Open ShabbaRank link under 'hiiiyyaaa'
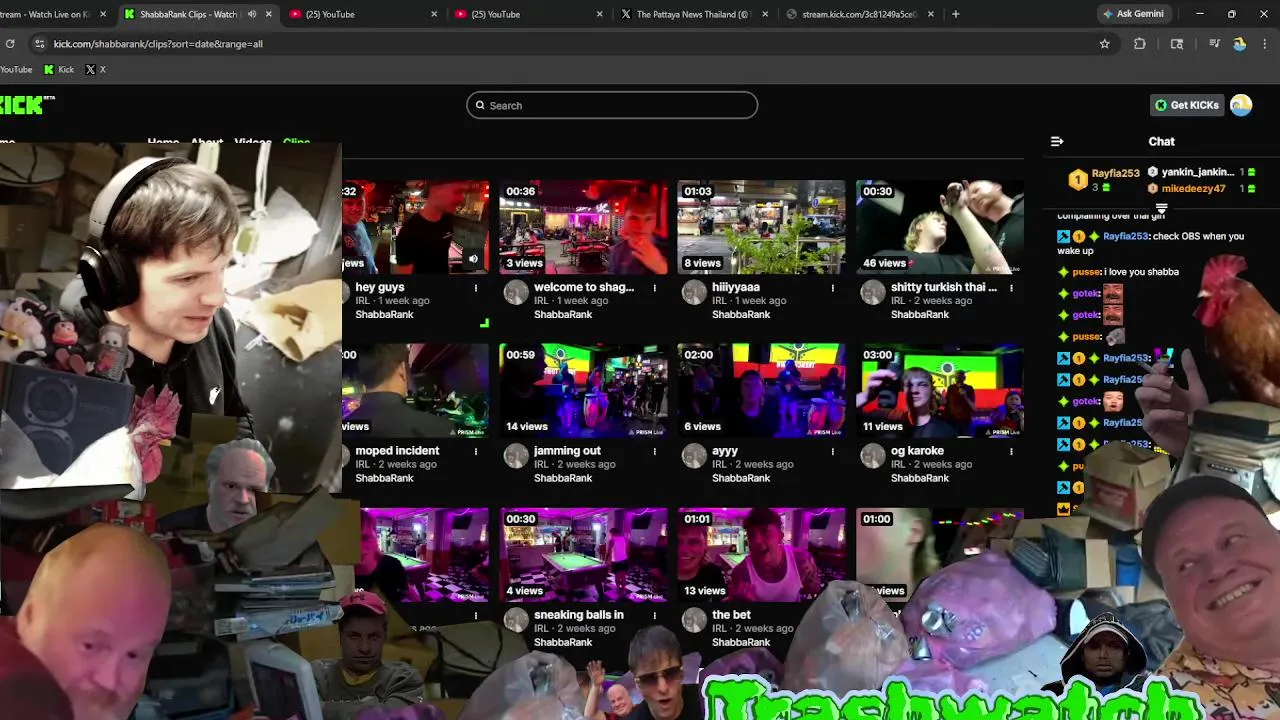 [741, 314]
